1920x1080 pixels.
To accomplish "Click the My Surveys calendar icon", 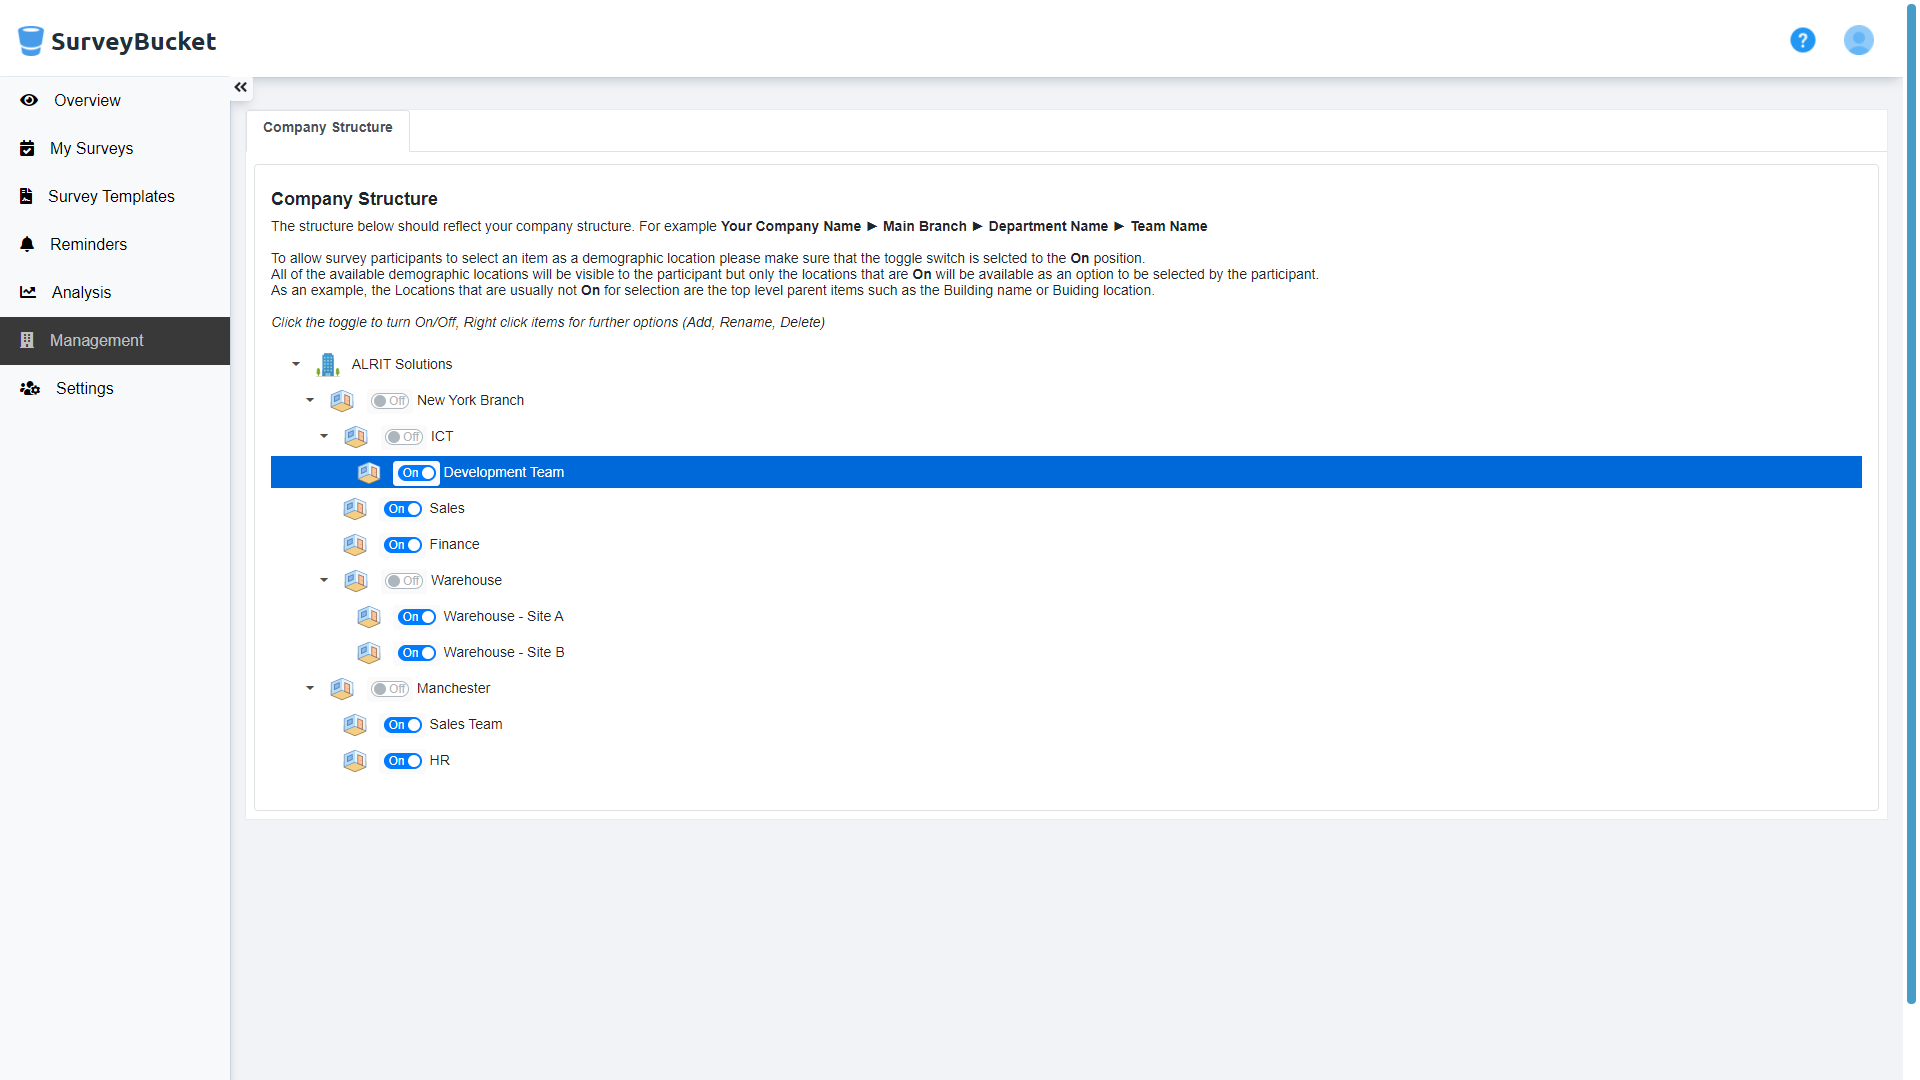I will point(27,148).
